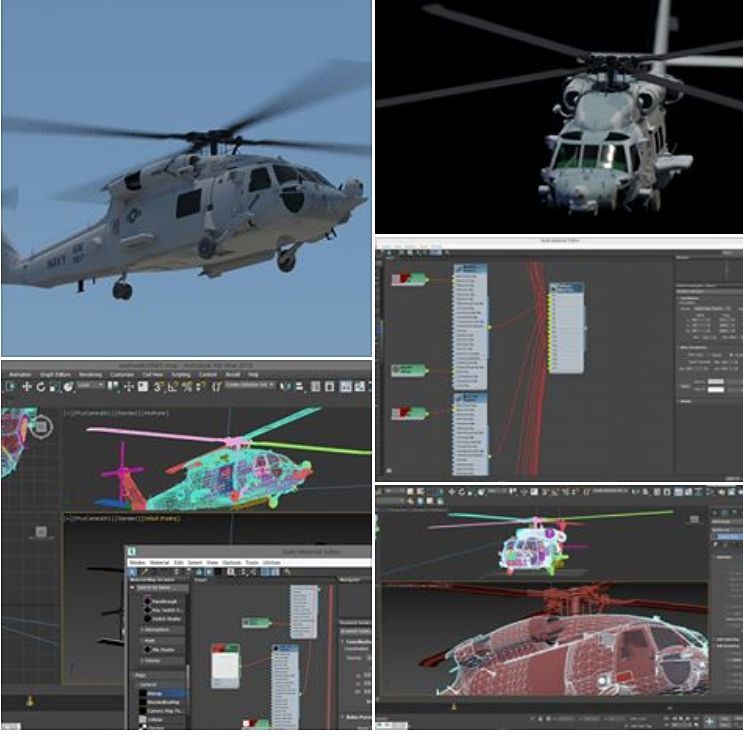The image size is (743, 743).
Task: Select the highlighted modifier stack entry in right window
Action: [x=728, y=536]
